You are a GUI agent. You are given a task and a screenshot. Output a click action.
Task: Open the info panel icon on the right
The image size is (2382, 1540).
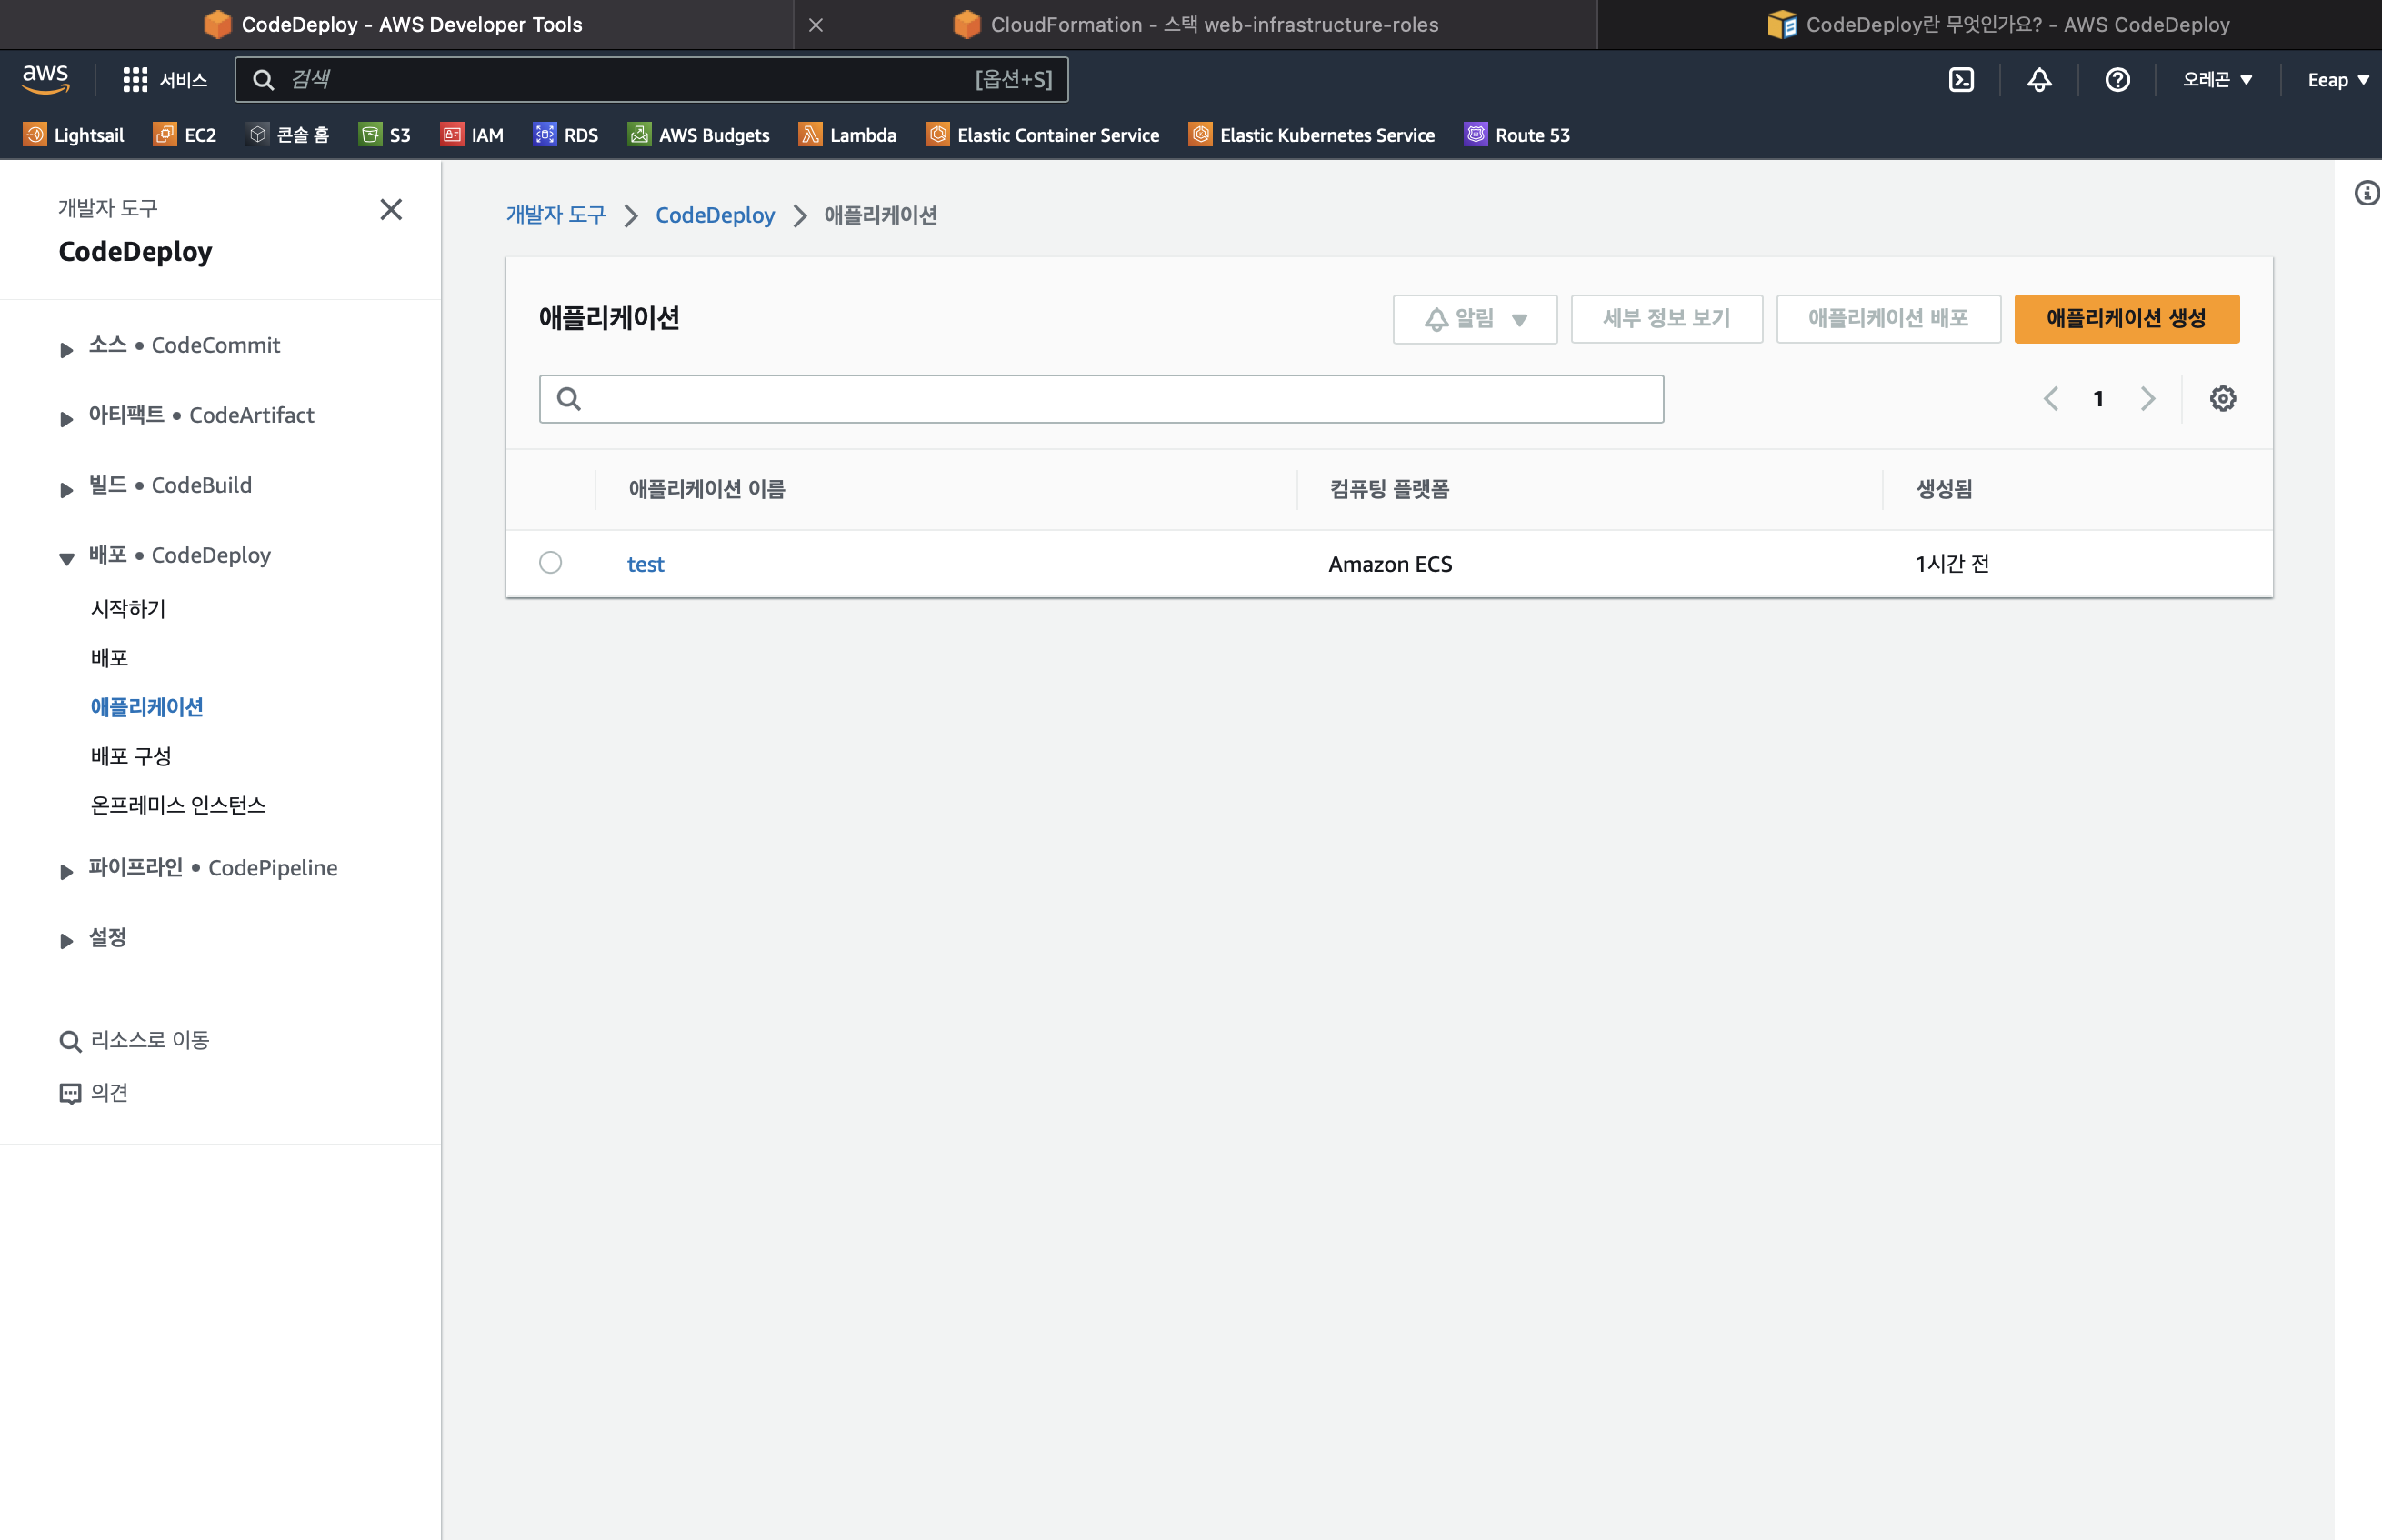click(2366, 193)
